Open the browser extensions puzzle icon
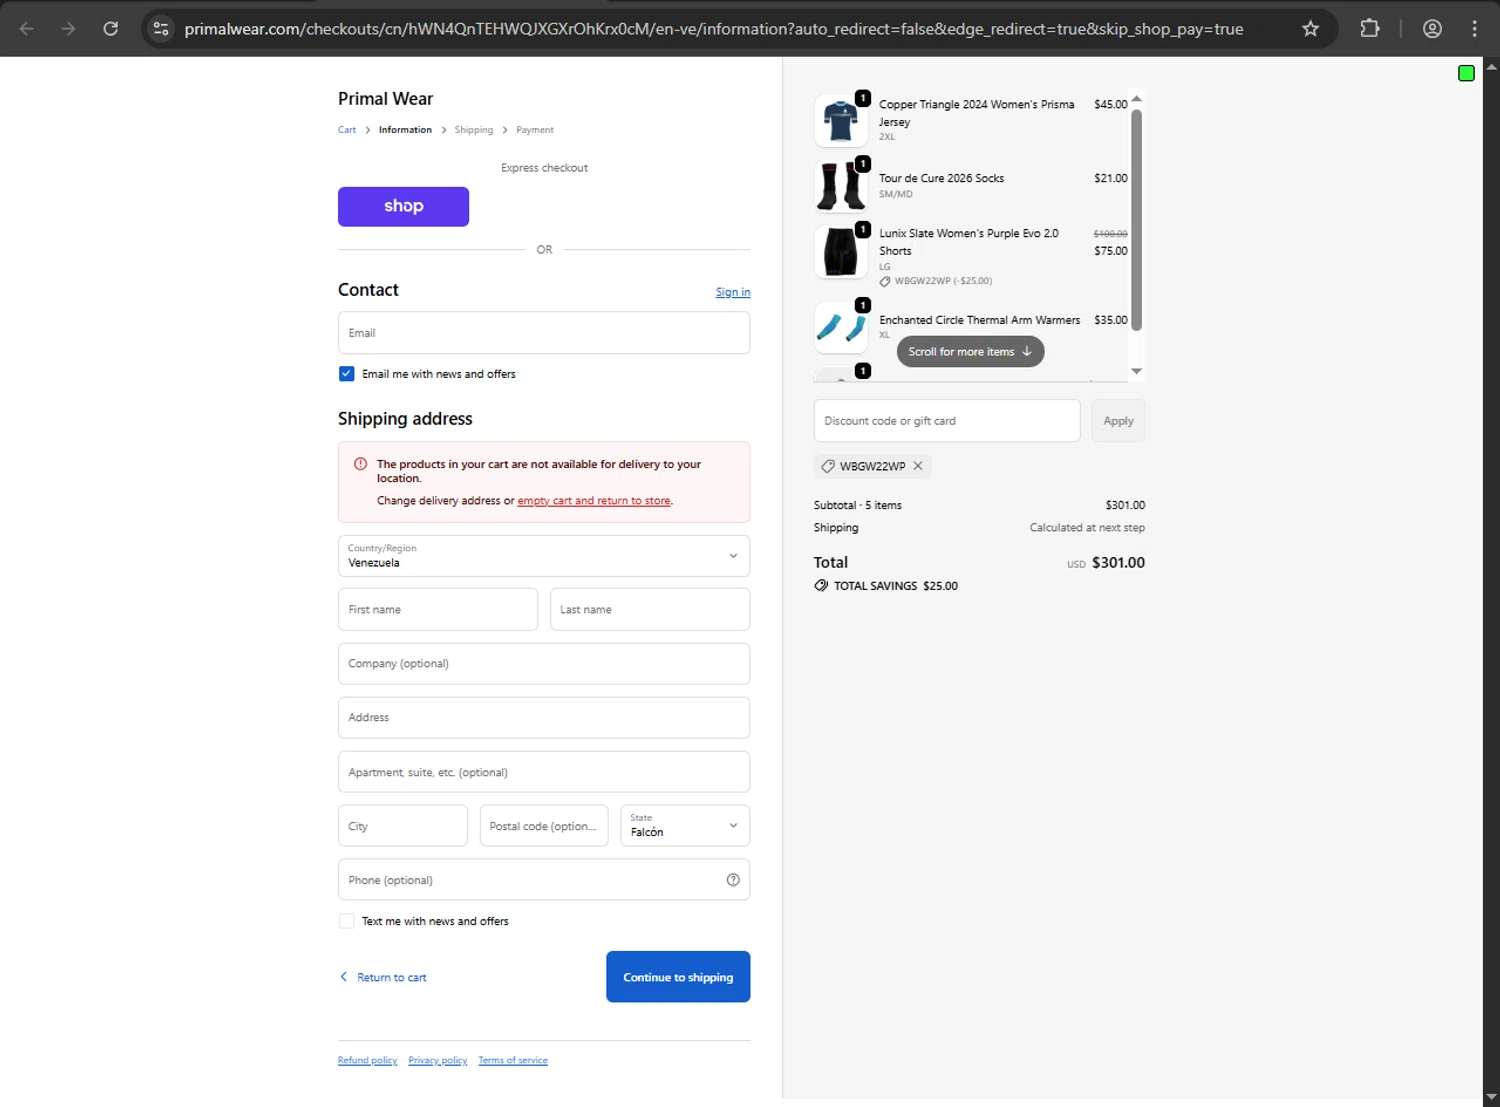1500x1107 pixels. (x=1370, y=29)
